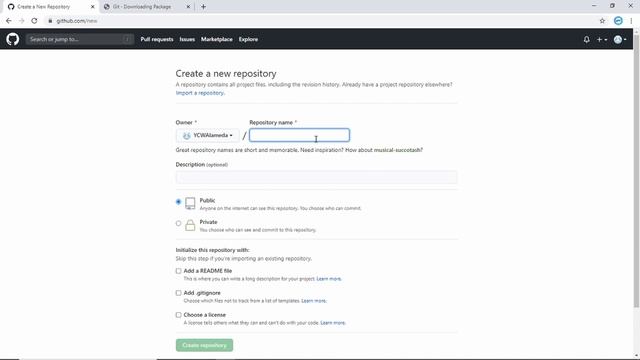640x360 pixels.
Task: Open the plus create-new menu
Action: [x=602, y=40]
